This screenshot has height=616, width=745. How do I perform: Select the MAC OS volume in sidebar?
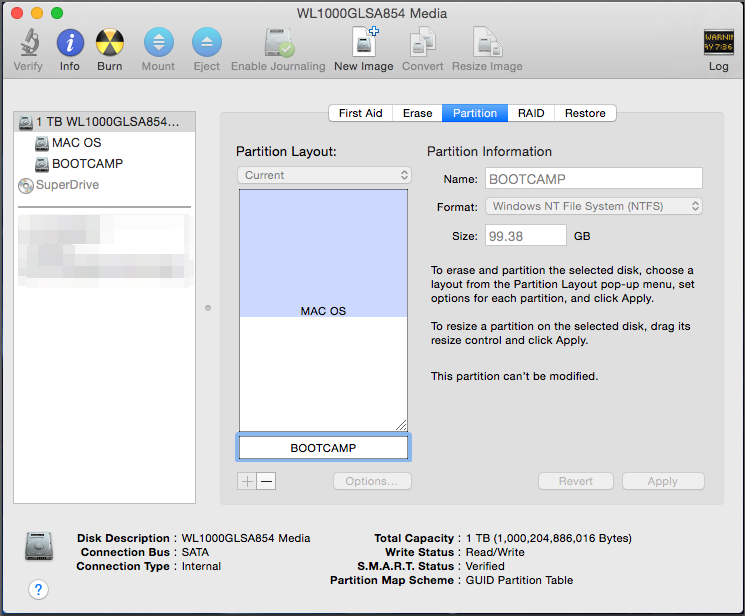[x=76, y=143]
